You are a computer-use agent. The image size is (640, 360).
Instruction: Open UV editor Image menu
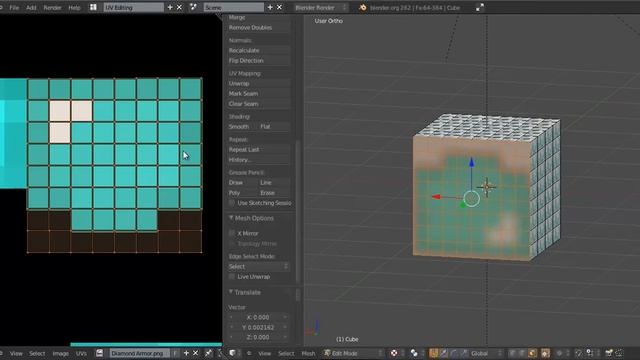(x=60, y=353)
